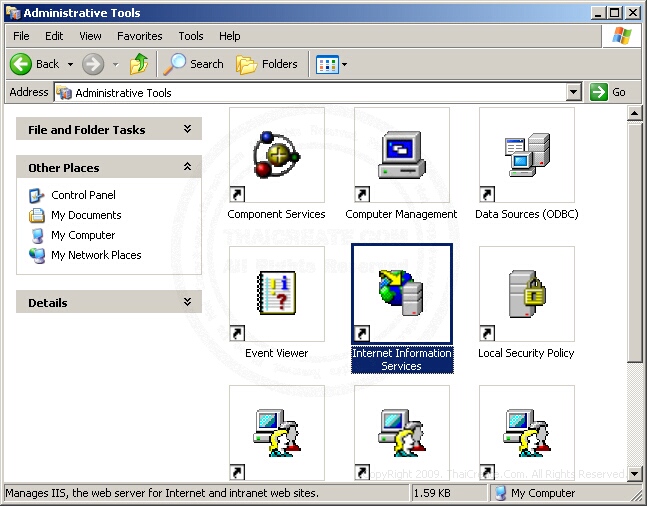Close the Administrative Tools window
This screenshot has height=506, width=647.
[633, 13]
